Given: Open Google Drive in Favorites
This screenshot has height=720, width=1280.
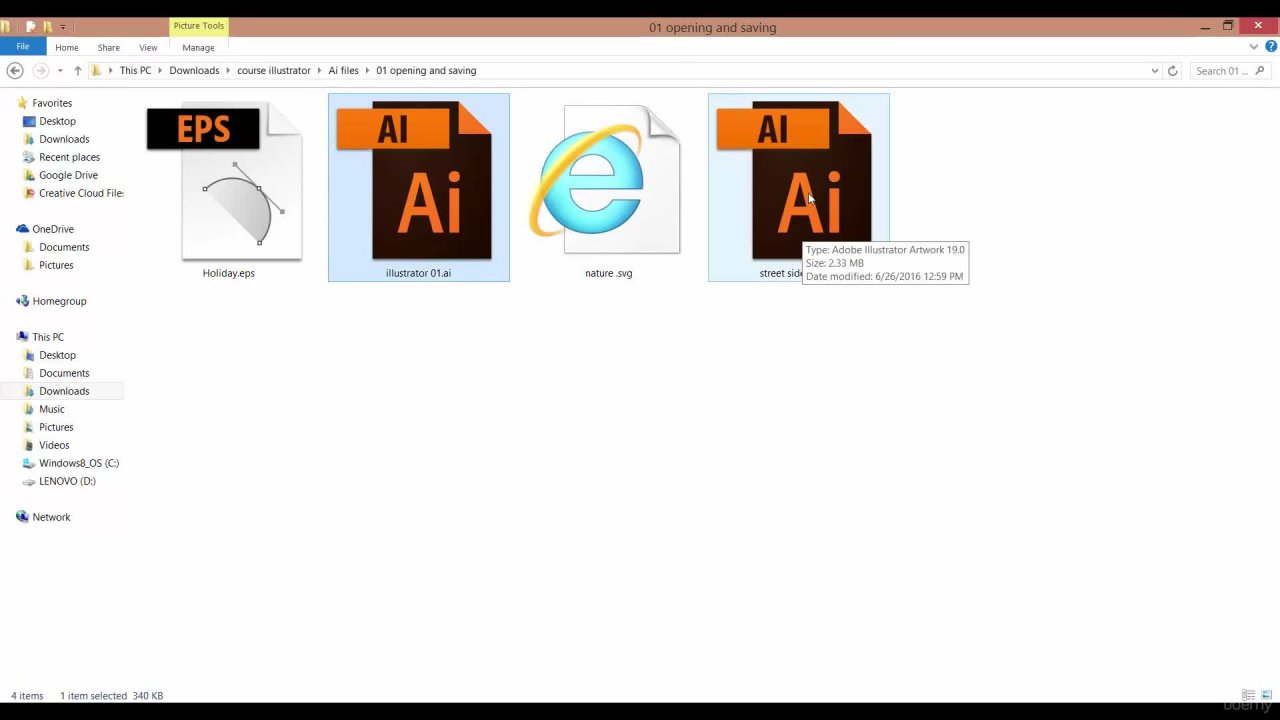Looking at the screenshot, I should click(68, 175).
